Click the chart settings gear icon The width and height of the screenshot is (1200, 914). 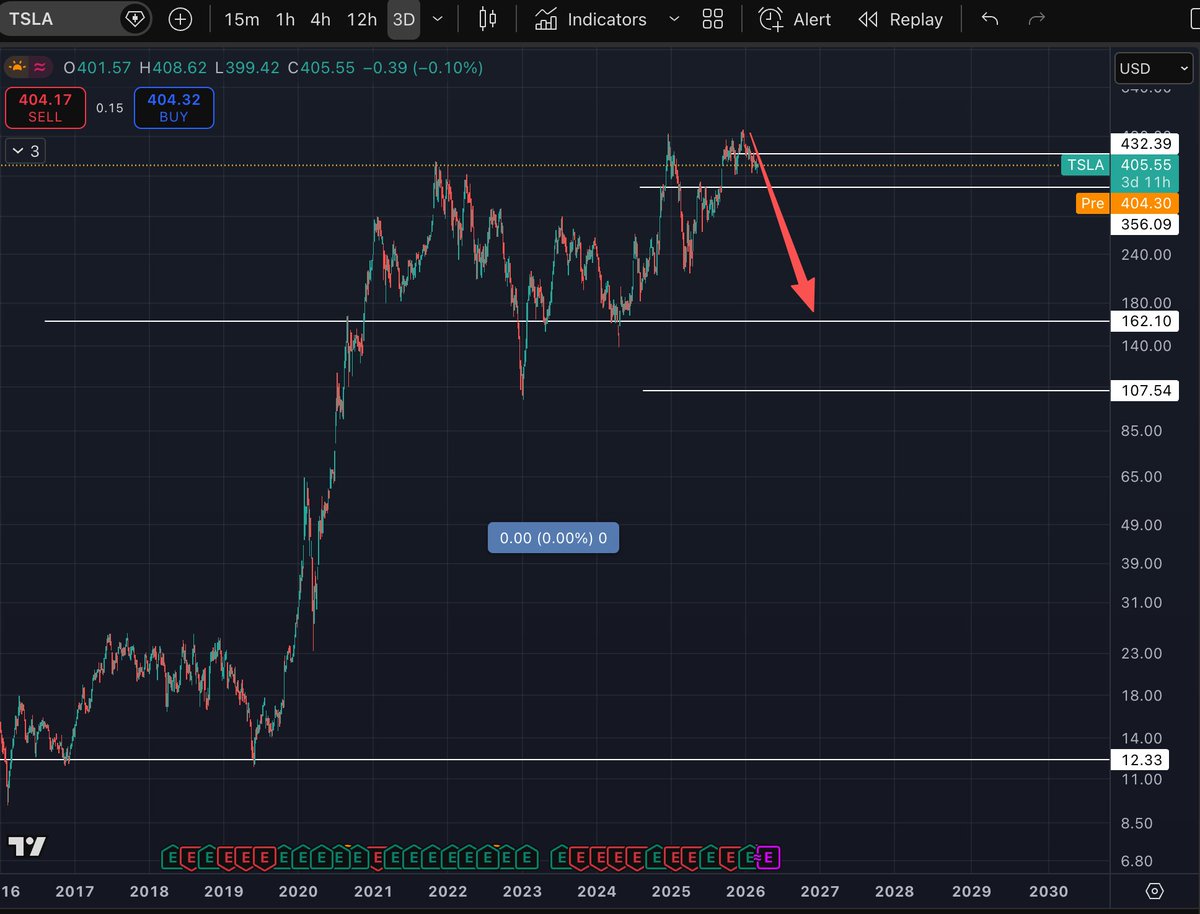[1155, 891]
